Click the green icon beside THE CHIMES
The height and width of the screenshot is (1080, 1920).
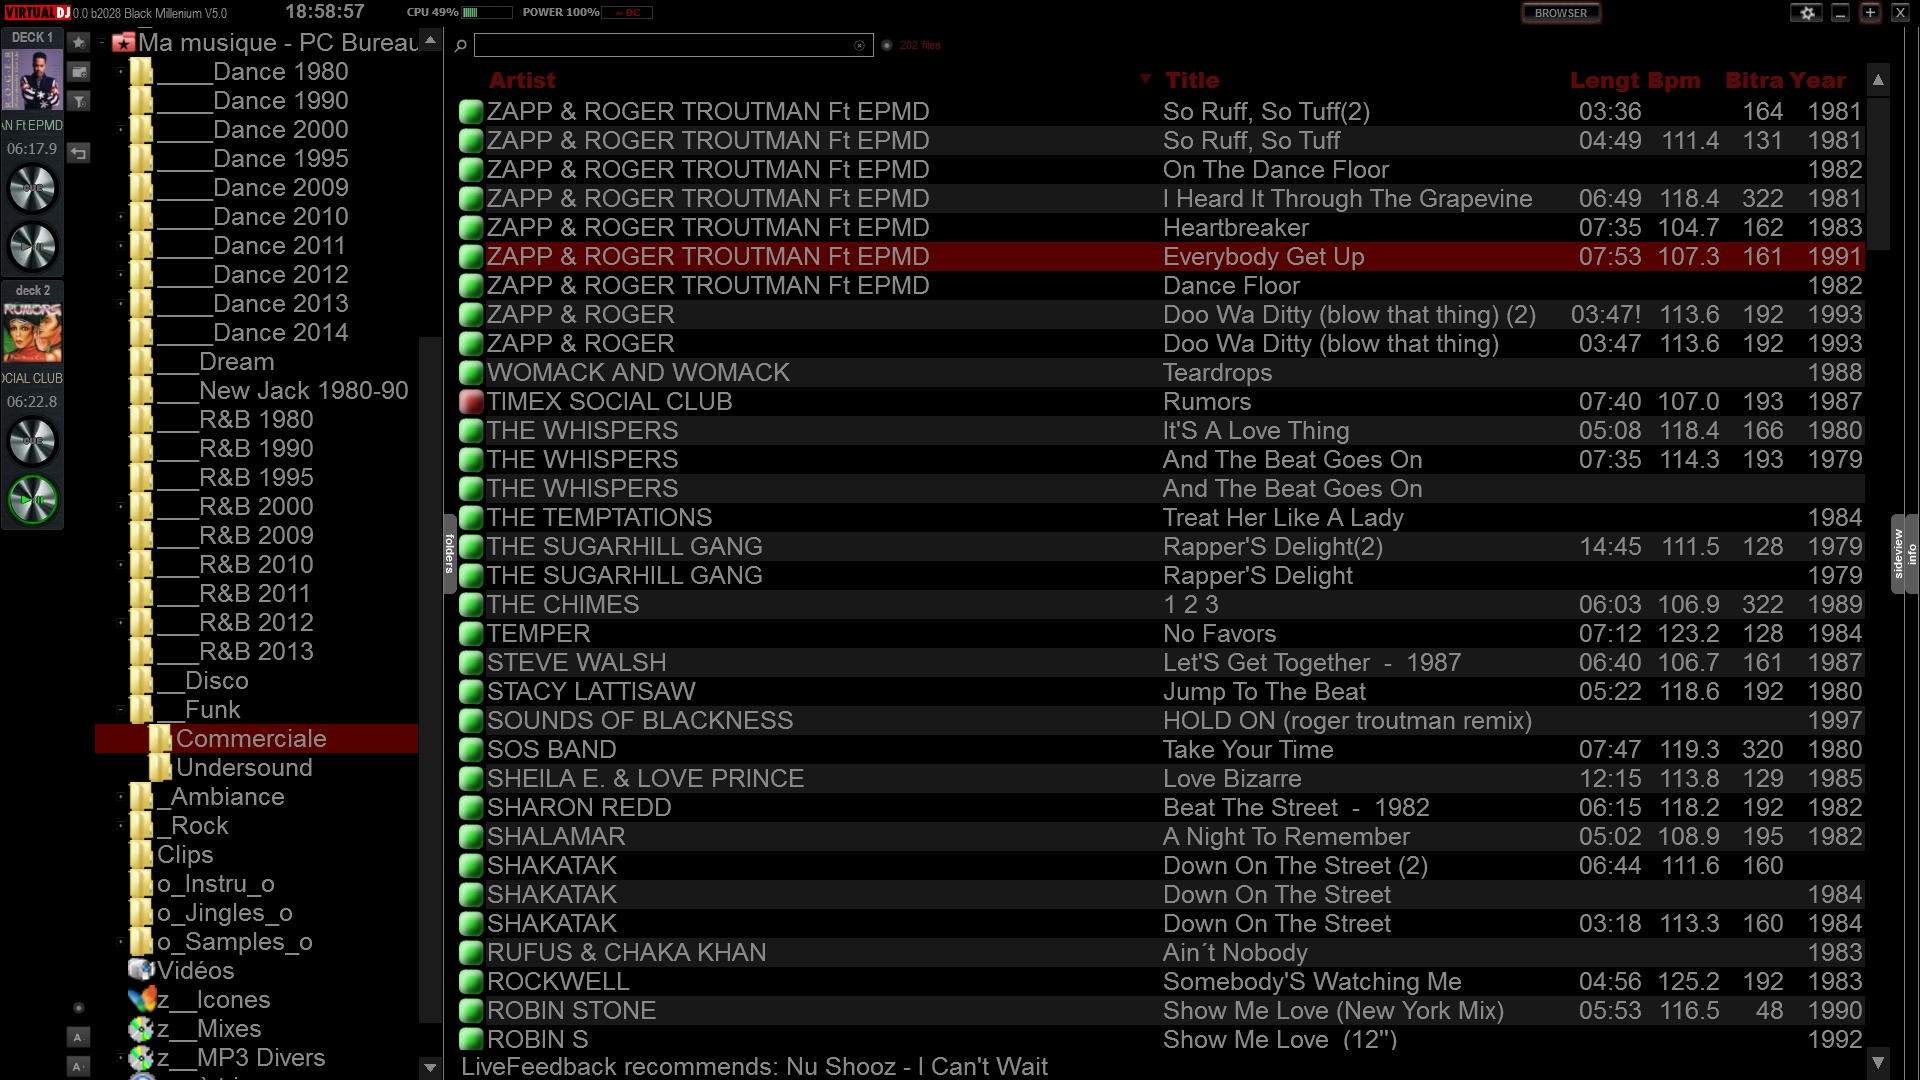[471, 605]
